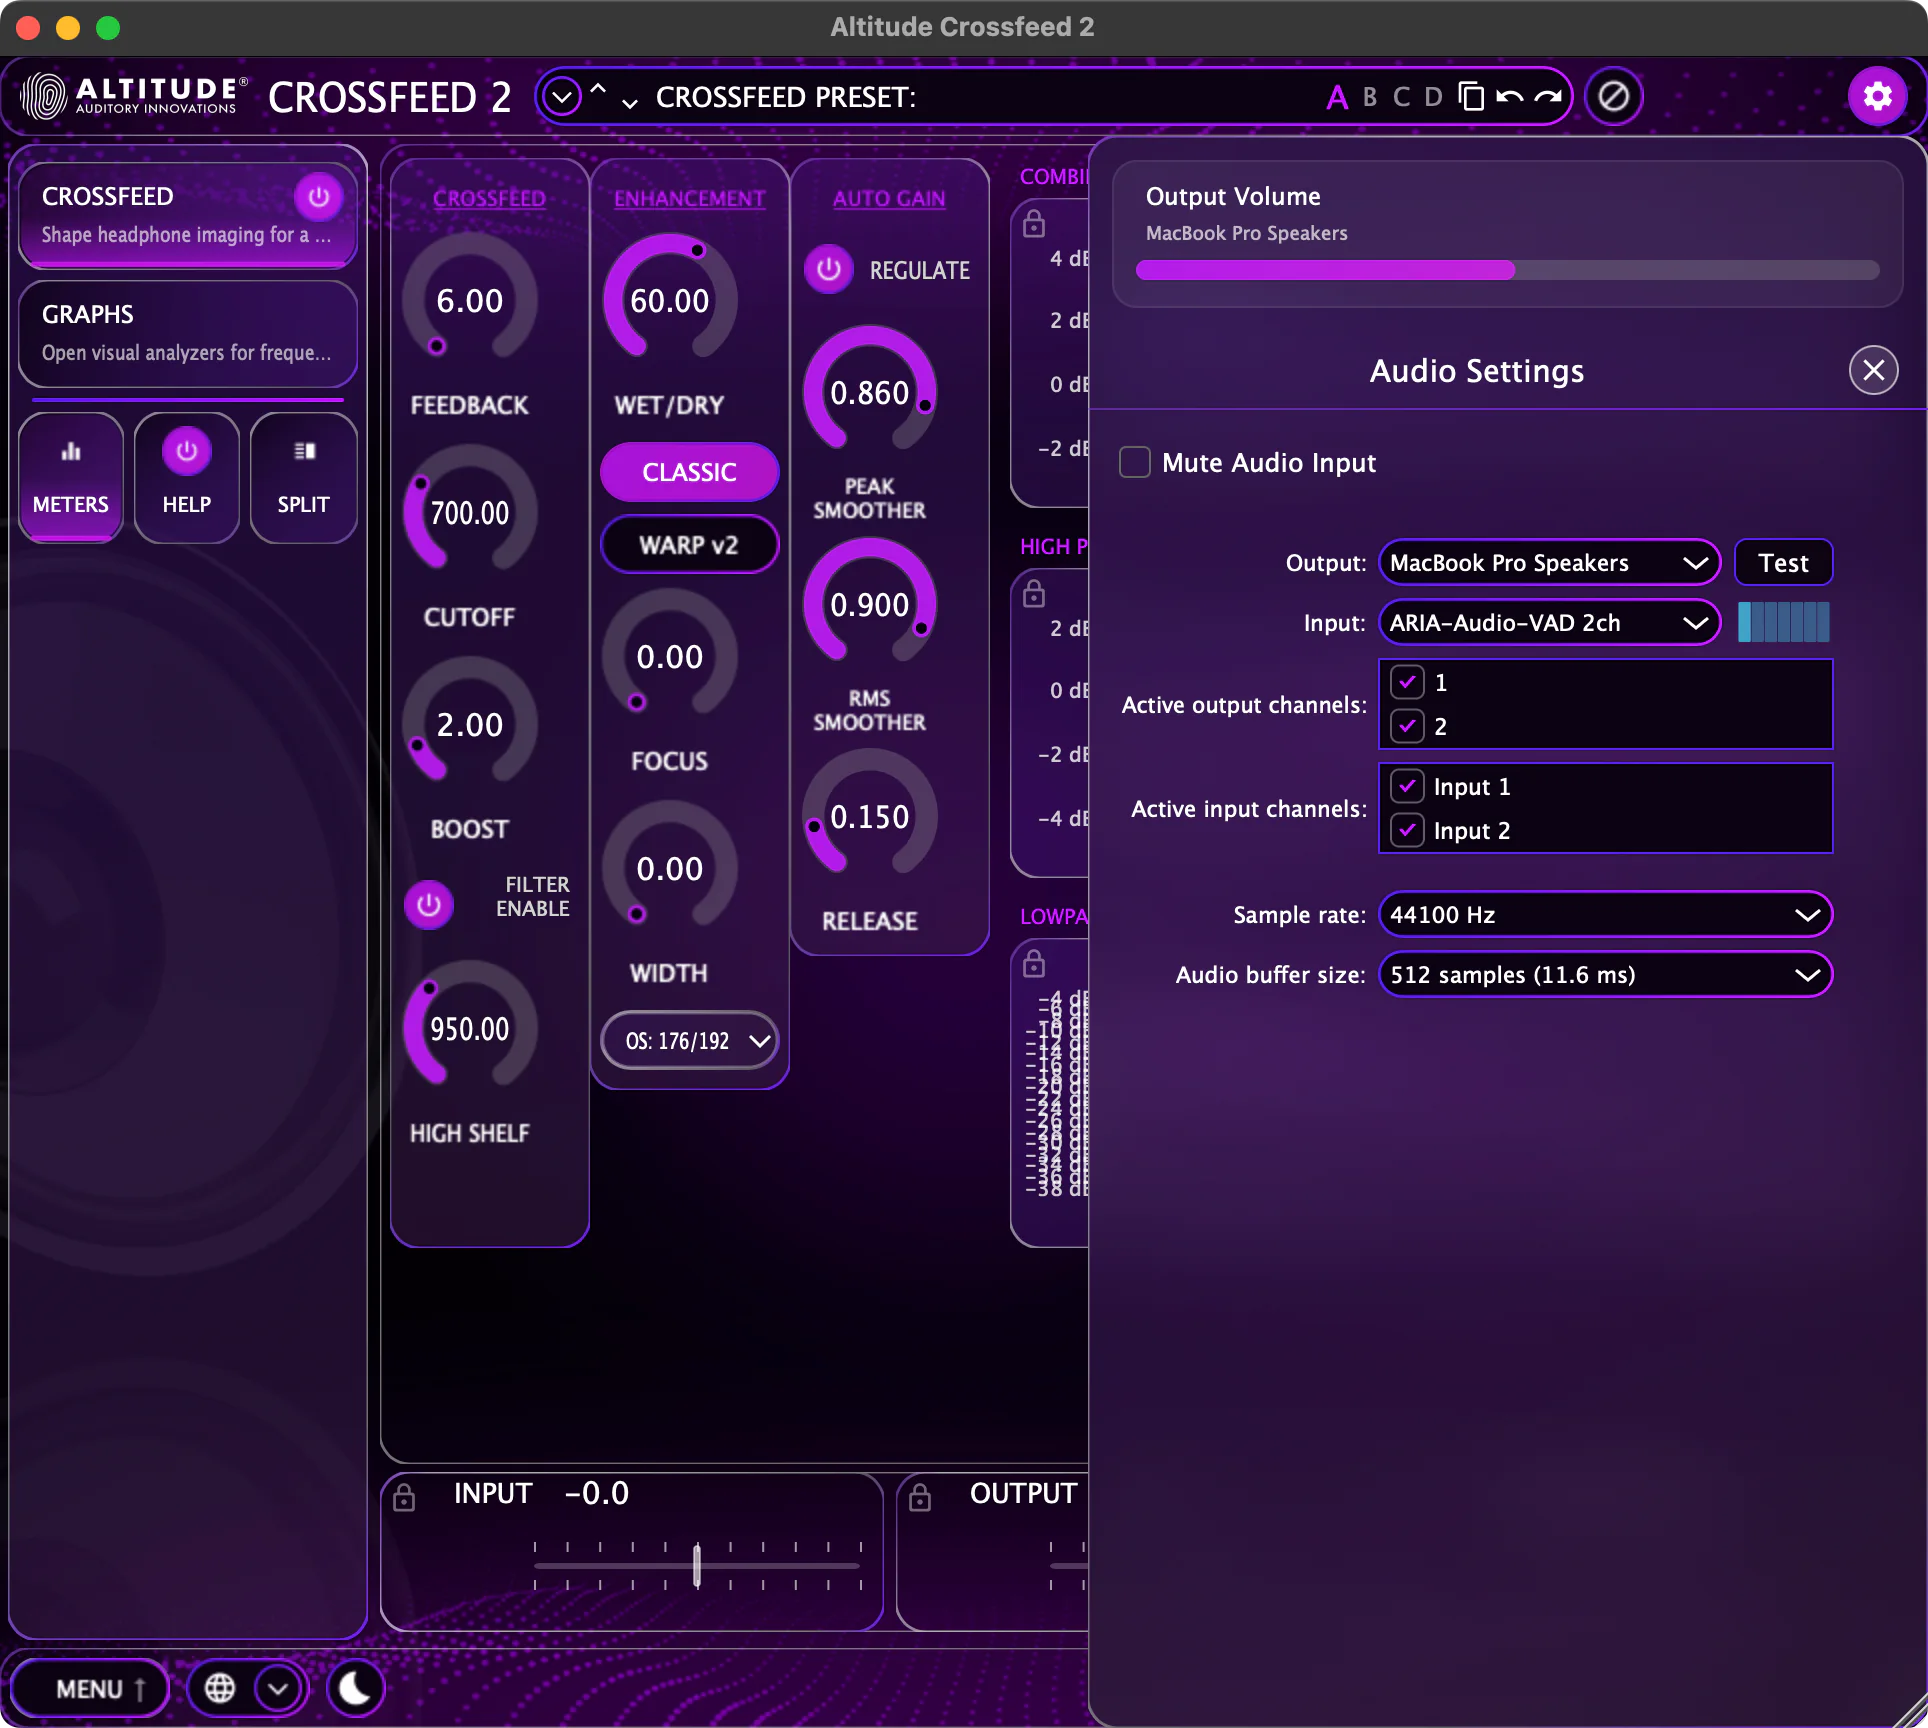Click the FOCUS knob showing 0.00

[669, 656]
